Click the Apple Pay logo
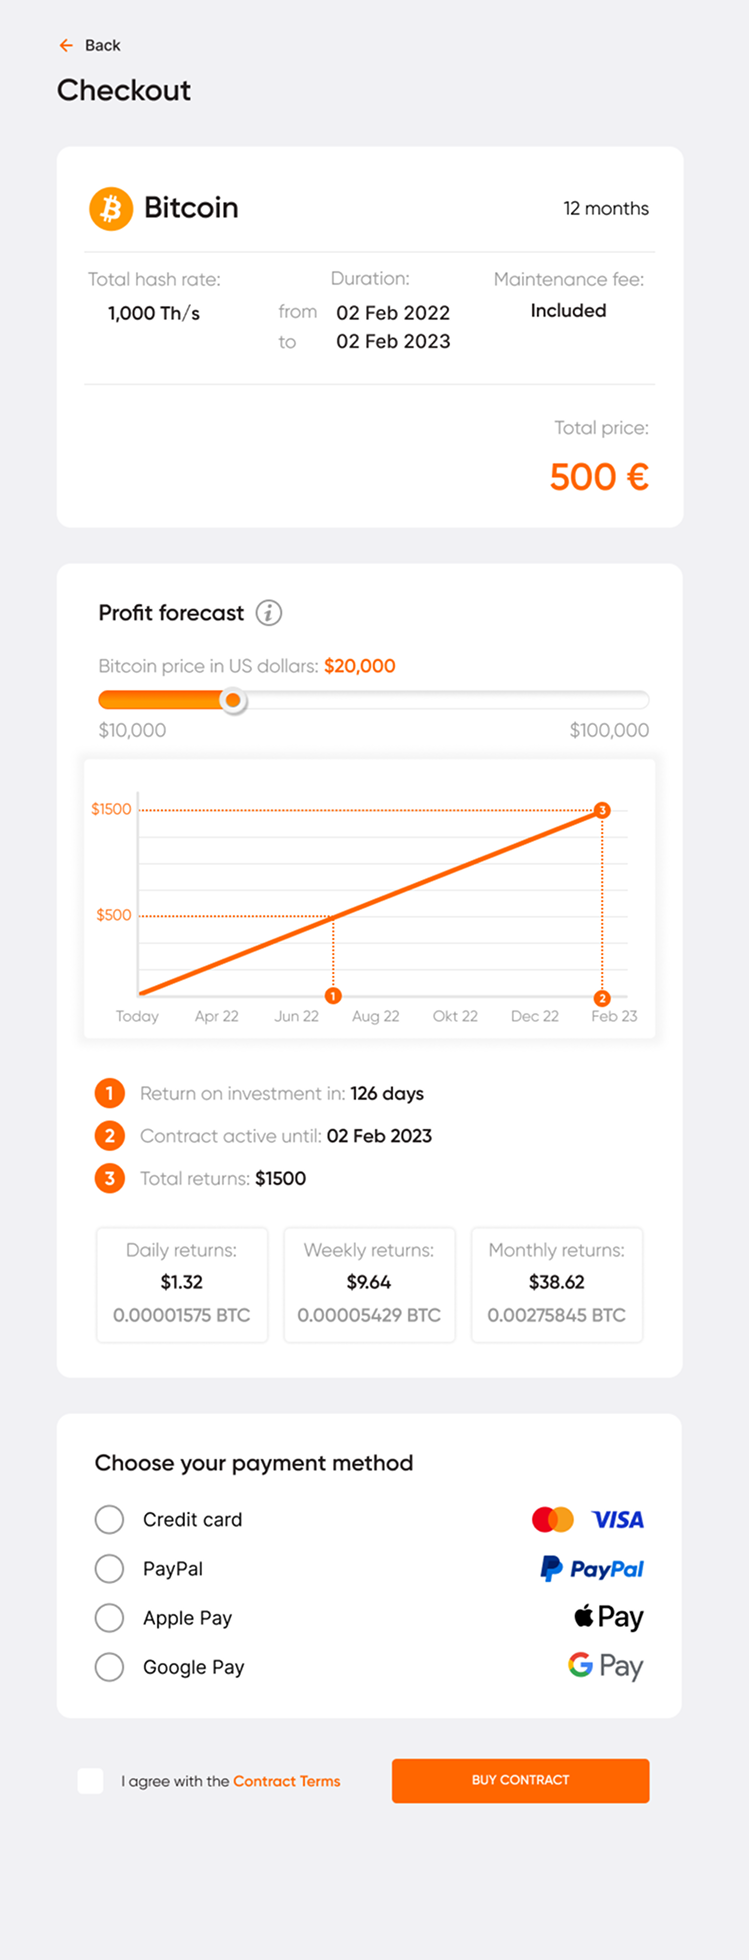Viewport: 749px width, 1960px height. click(609, 1618)
